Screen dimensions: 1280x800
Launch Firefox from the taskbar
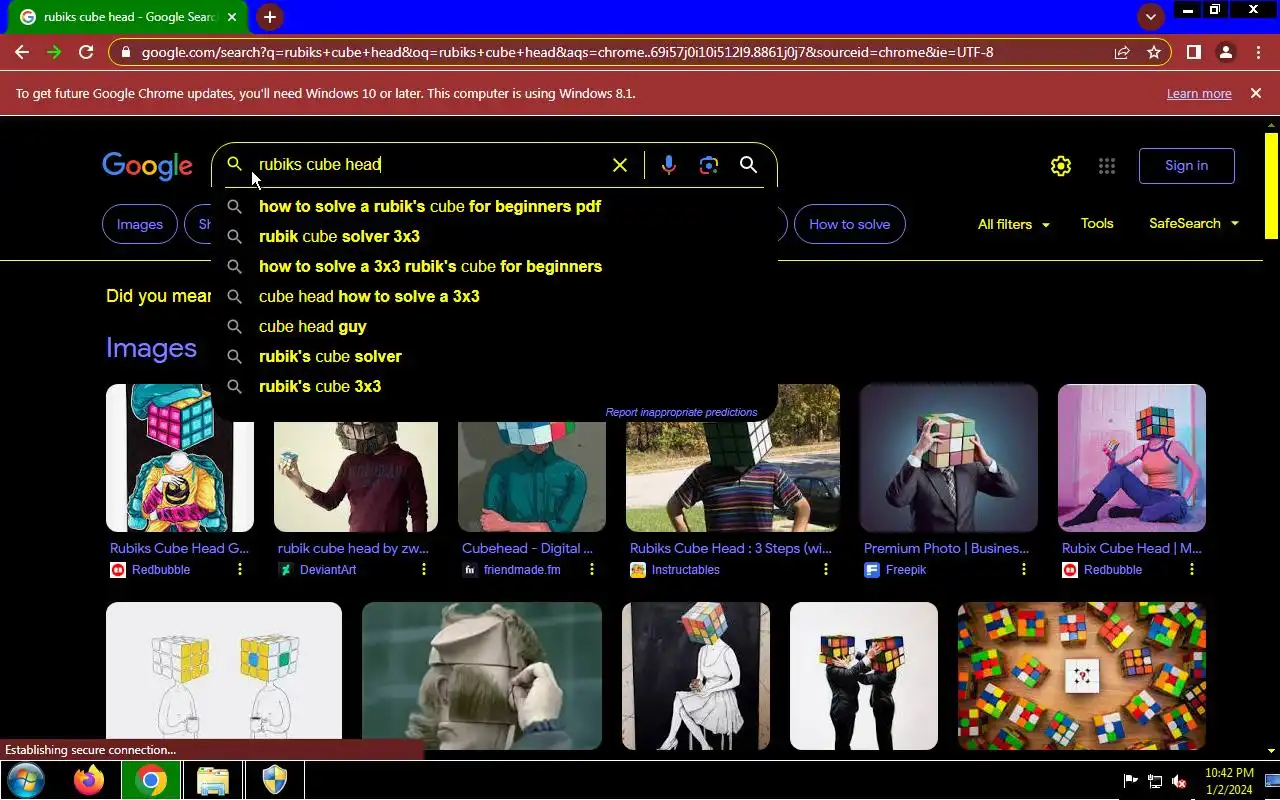click(x=89, y=780)
